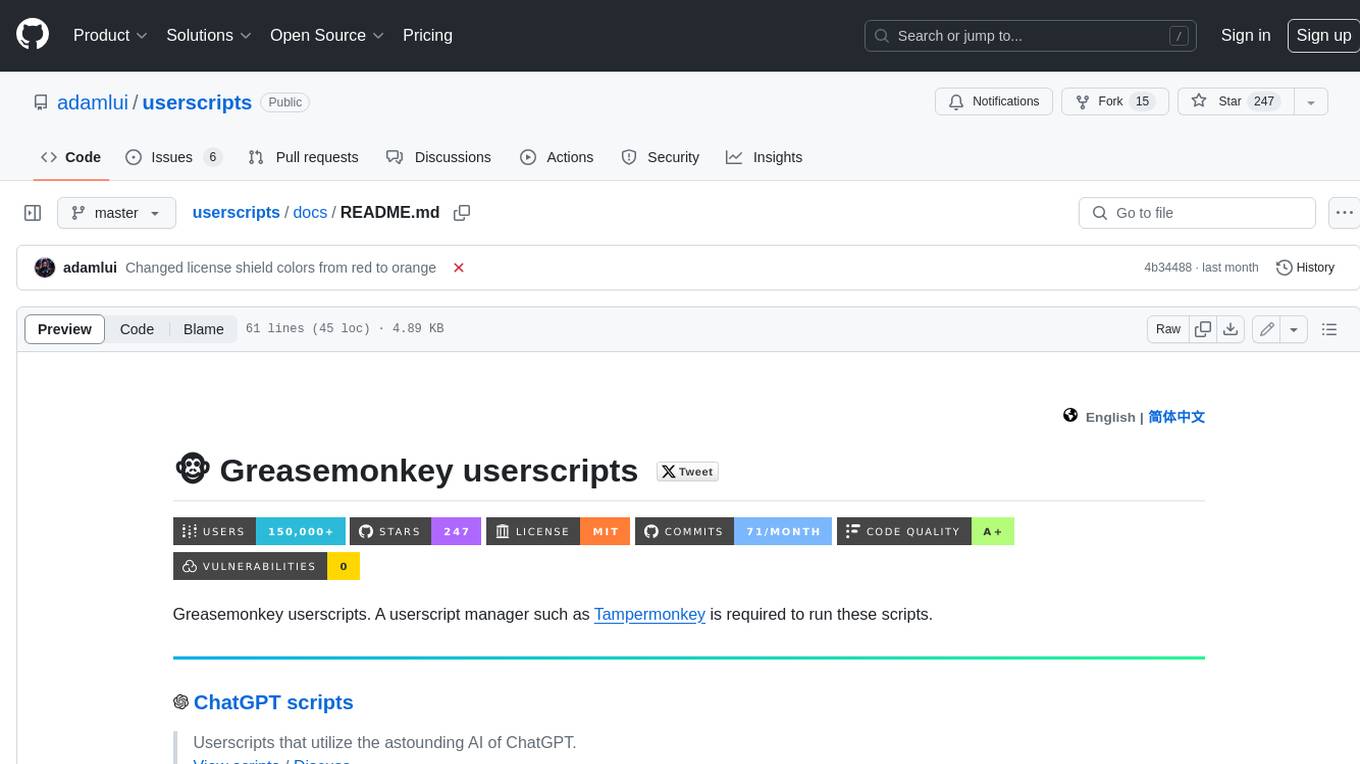Click the Tweet badge
This screenshot has height=764, width=1360.
pyautogui.click(x=688, y=472)
